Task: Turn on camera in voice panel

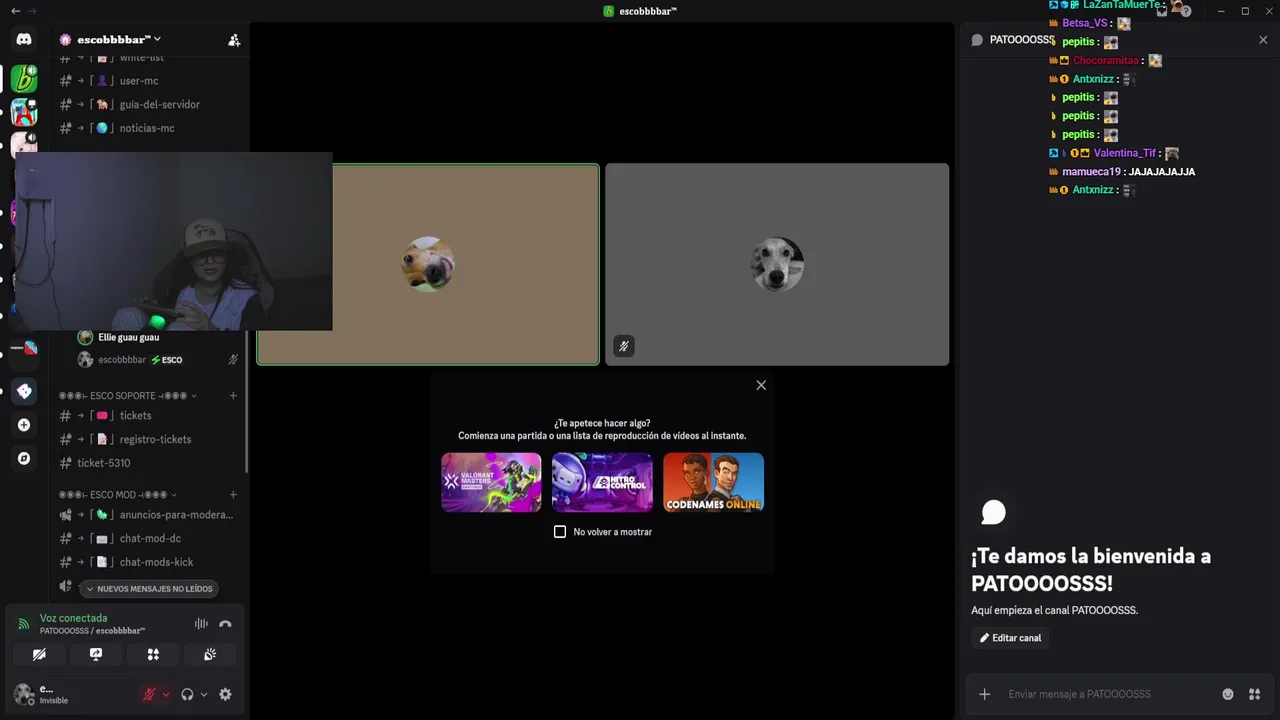Action: tap(39, 654)
